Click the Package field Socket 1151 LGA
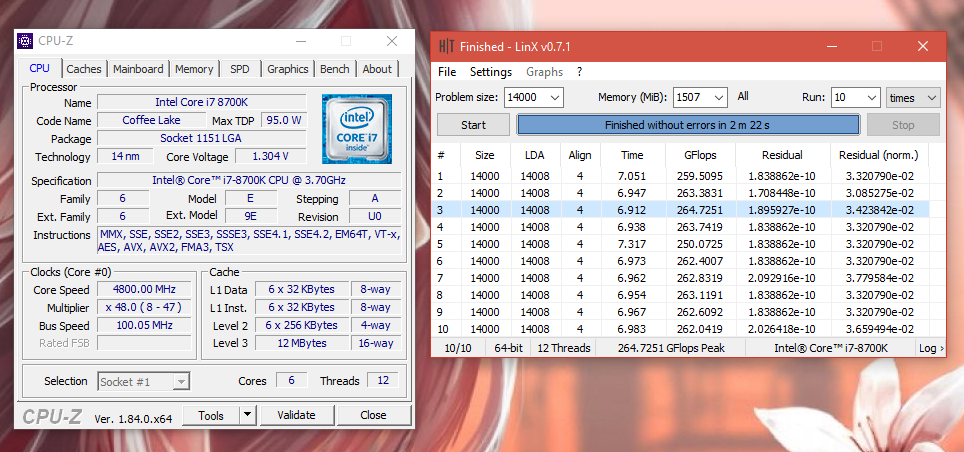964x452 pixels. (x=202, y=138)
